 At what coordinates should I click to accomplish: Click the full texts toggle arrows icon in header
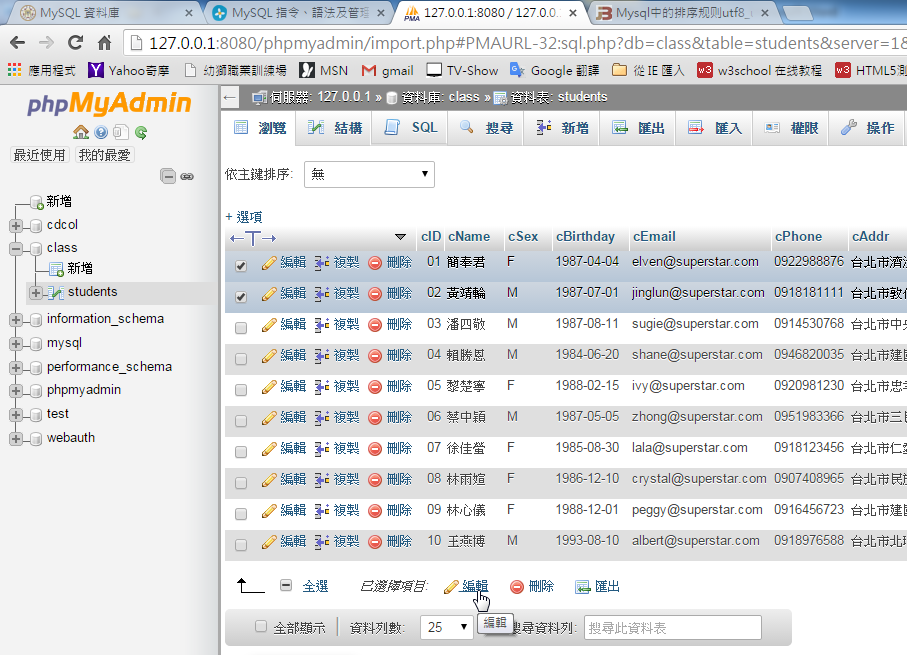(x=253, y=238)
